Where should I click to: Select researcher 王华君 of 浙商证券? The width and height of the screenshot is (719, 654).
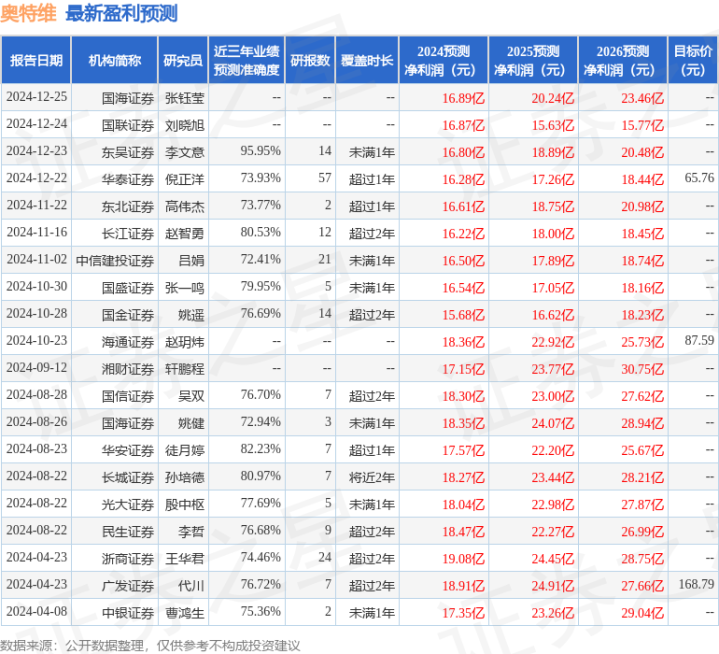point(184,559)
